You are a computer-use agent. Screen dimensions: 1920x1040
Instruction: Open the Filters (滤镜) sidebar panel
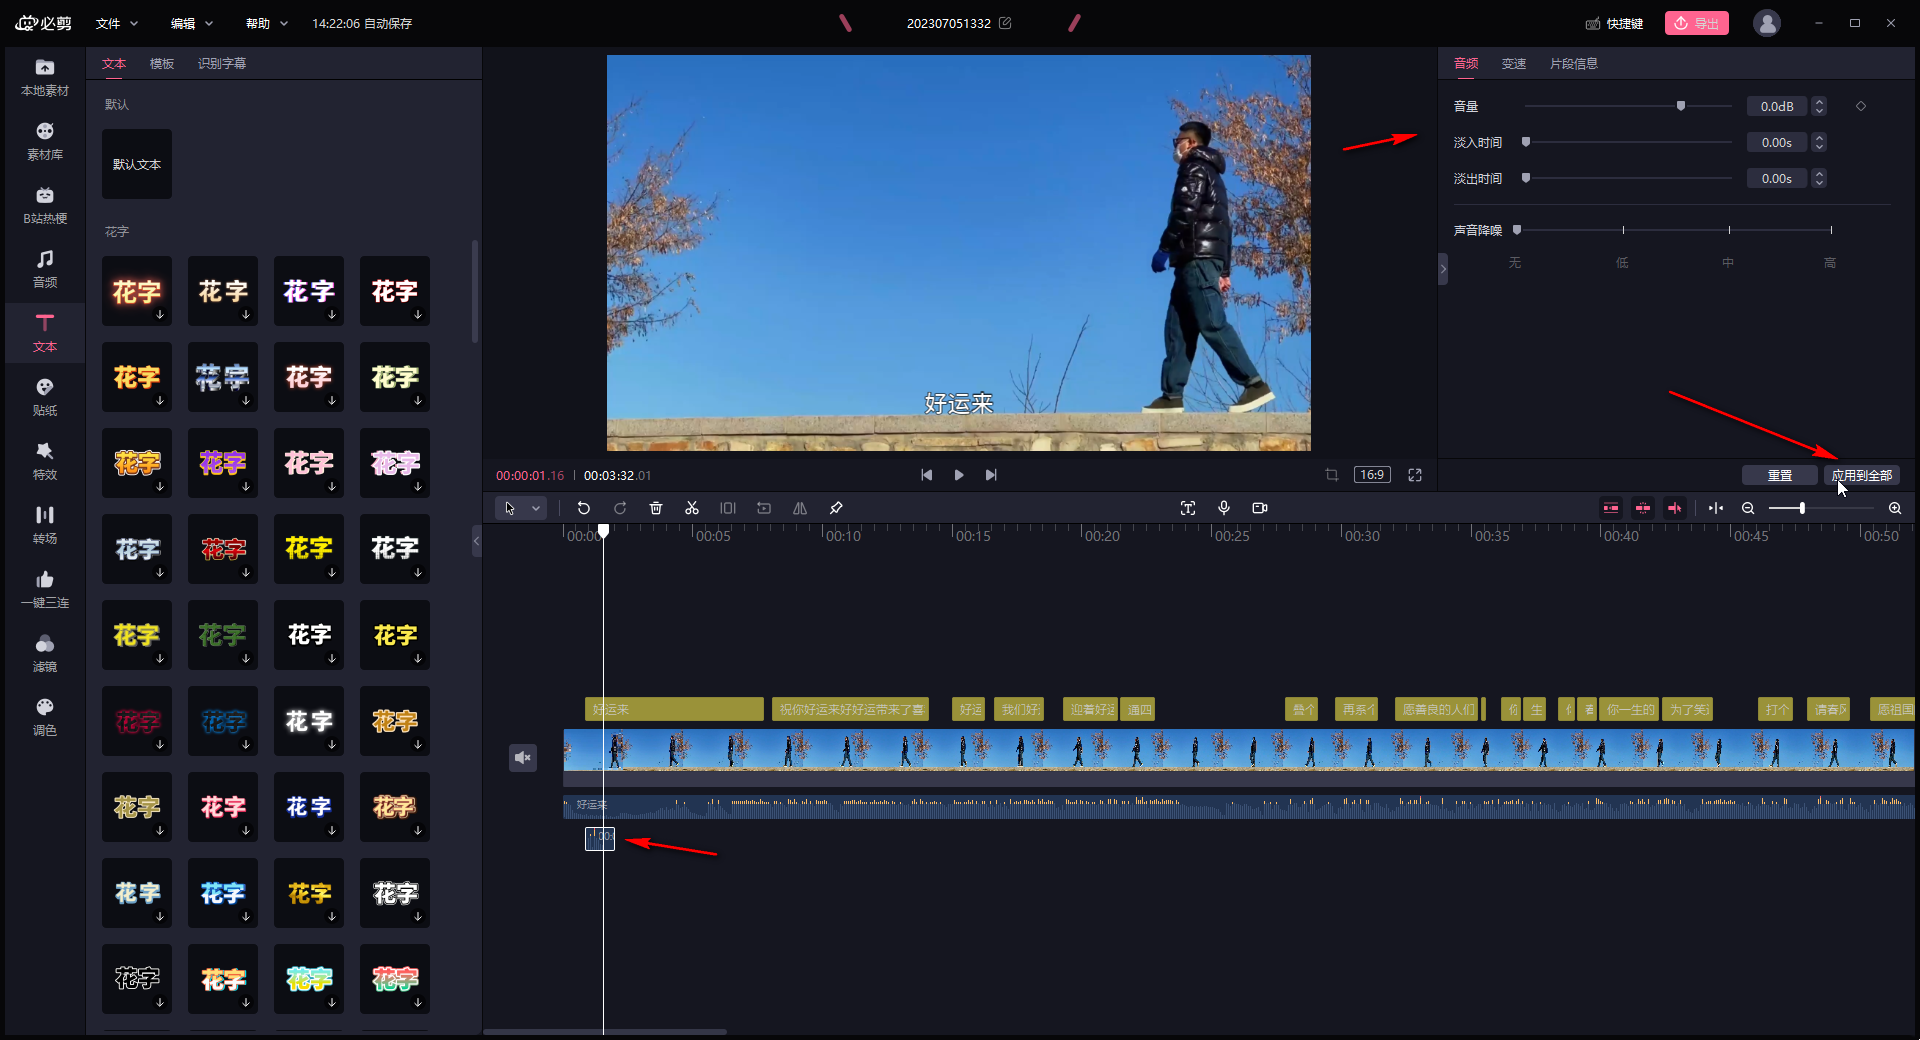(x=45, y=652)
